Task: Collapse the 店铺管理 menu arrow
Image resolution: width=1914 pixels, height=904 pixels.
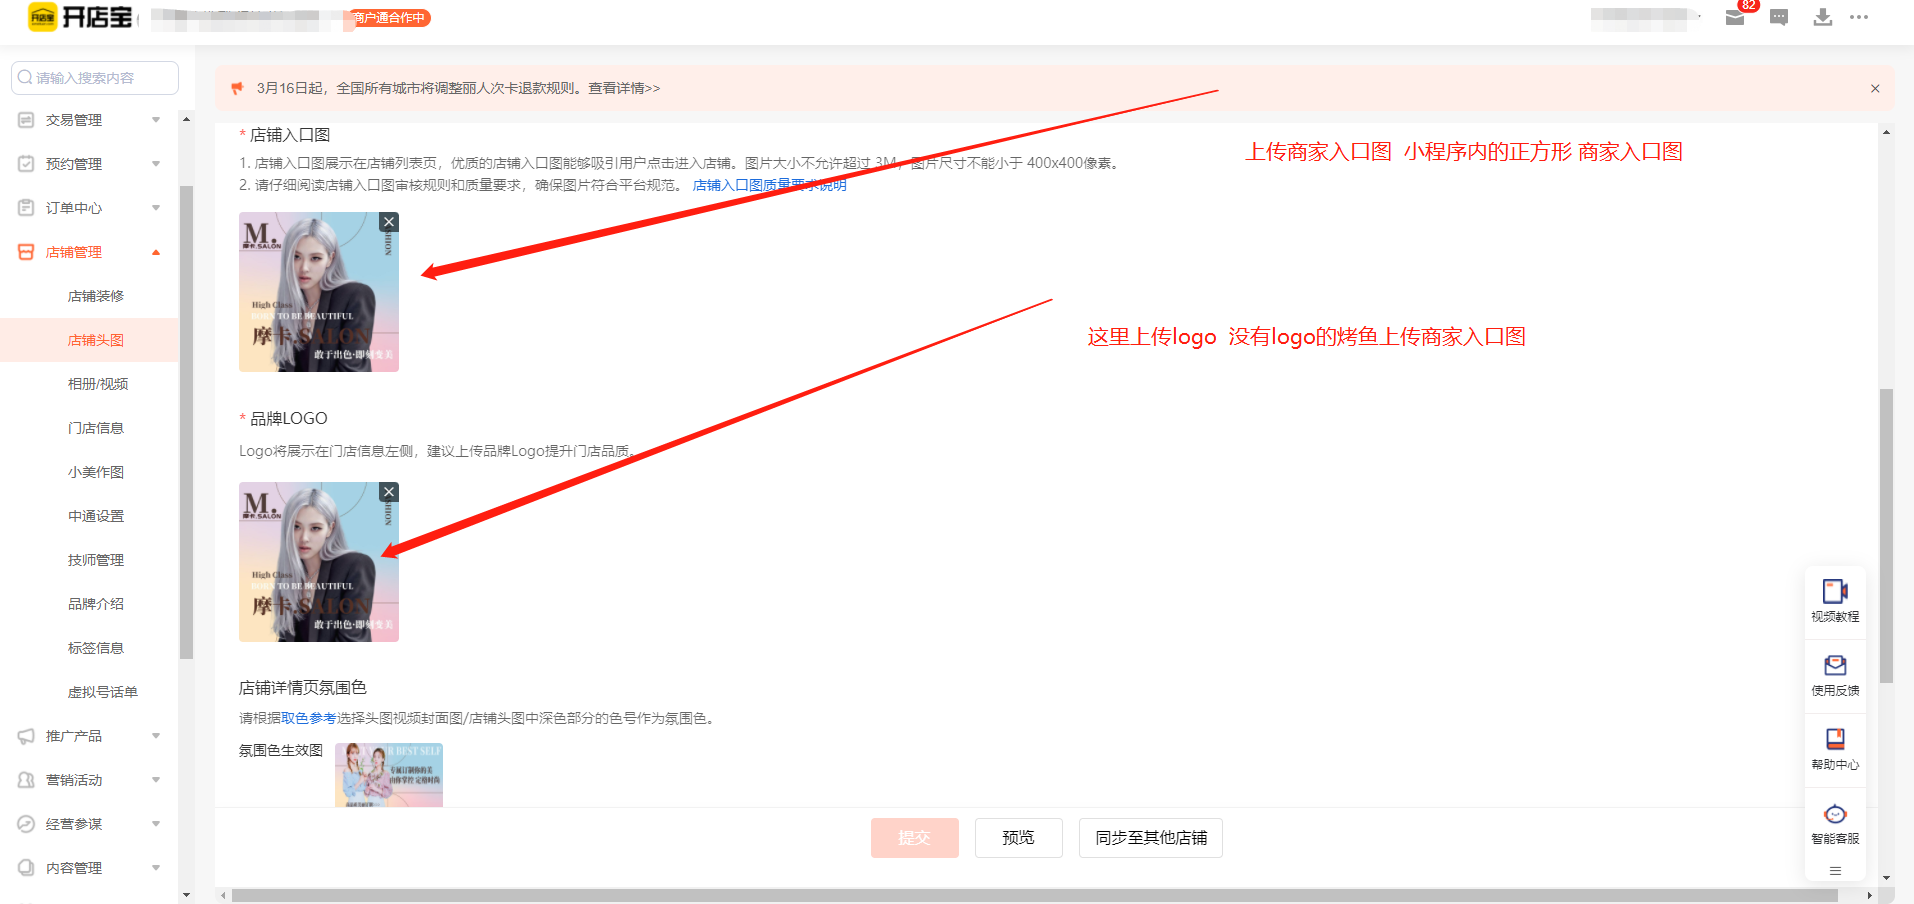Action: [156, 252]
